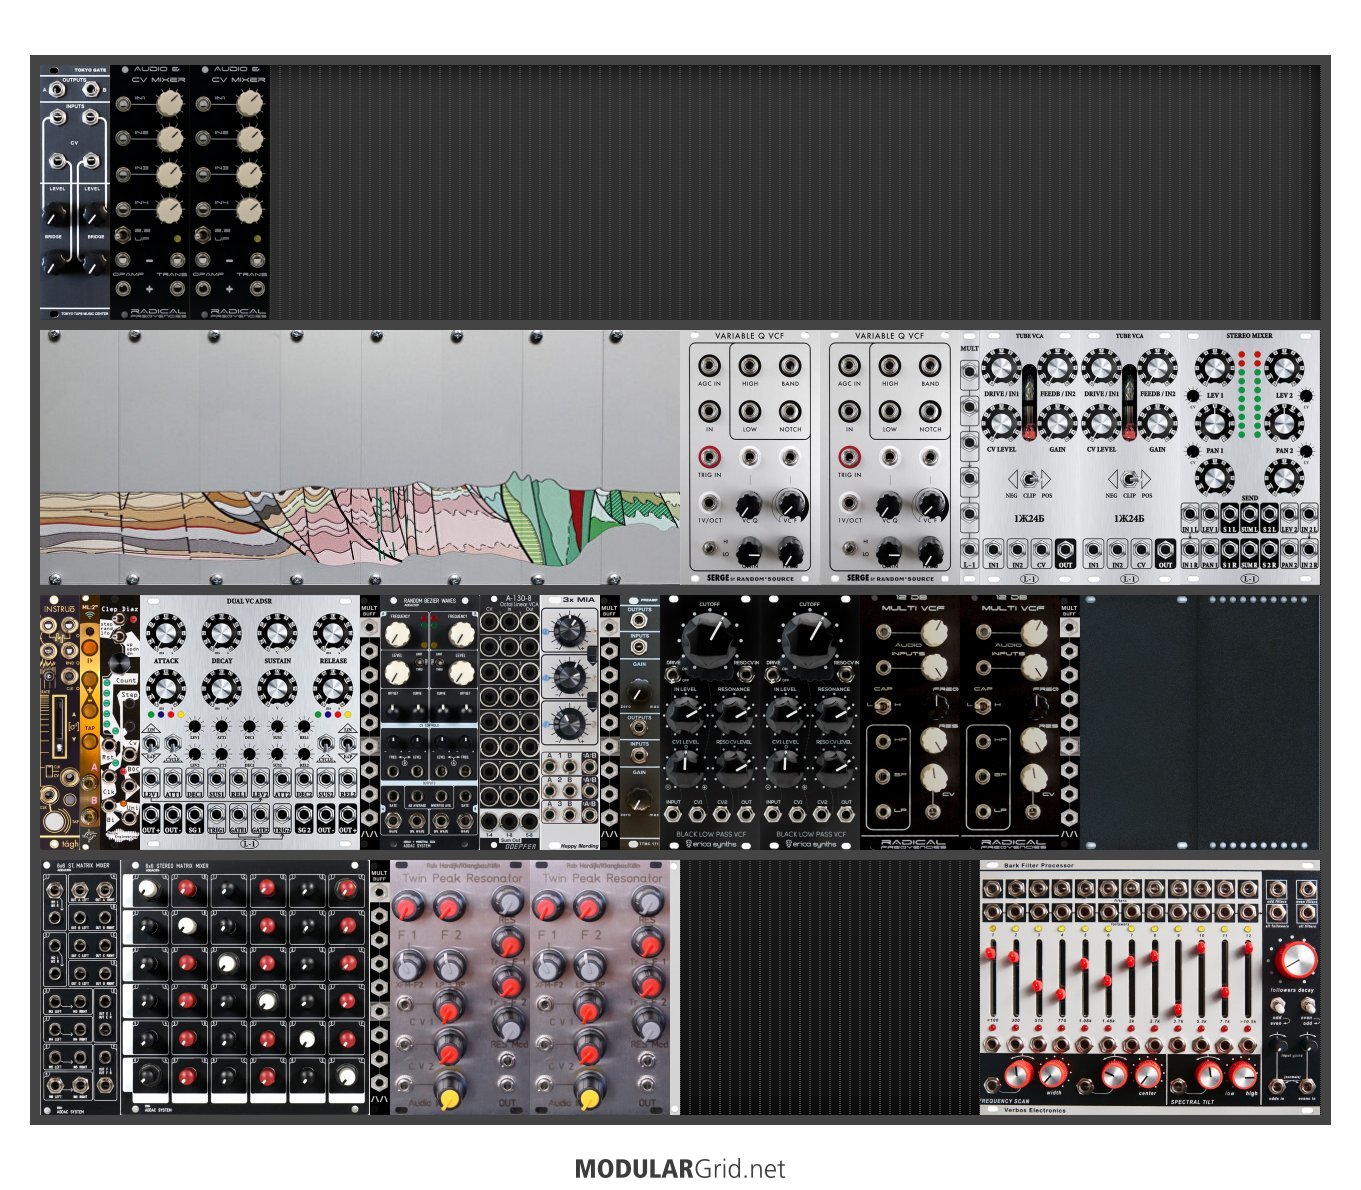This screenshot has height=1190, width=1361.
Task: Click DRIVE/IN1 knob on first Tube VCA
Action: (x=1001, y=368)
